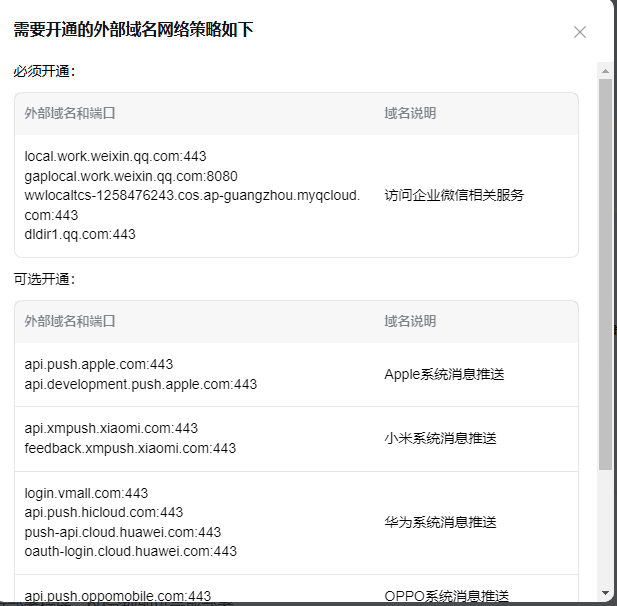Select the dldir1.qq.com:443 entry
The width and height of the screenshot is (617, 606).
pyautogui.click(x=80, y=235)
